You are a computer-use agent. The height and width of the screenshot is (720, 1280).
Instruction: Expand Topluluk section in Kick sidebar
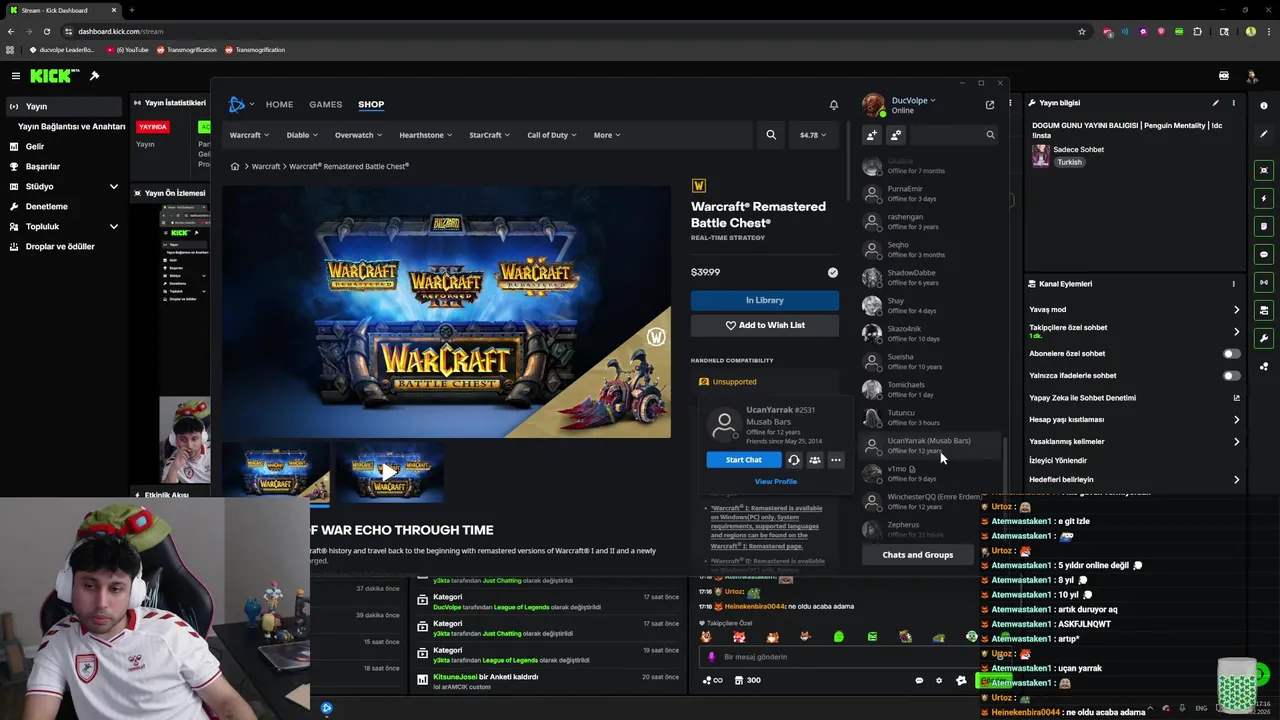[x=113, y=227]
